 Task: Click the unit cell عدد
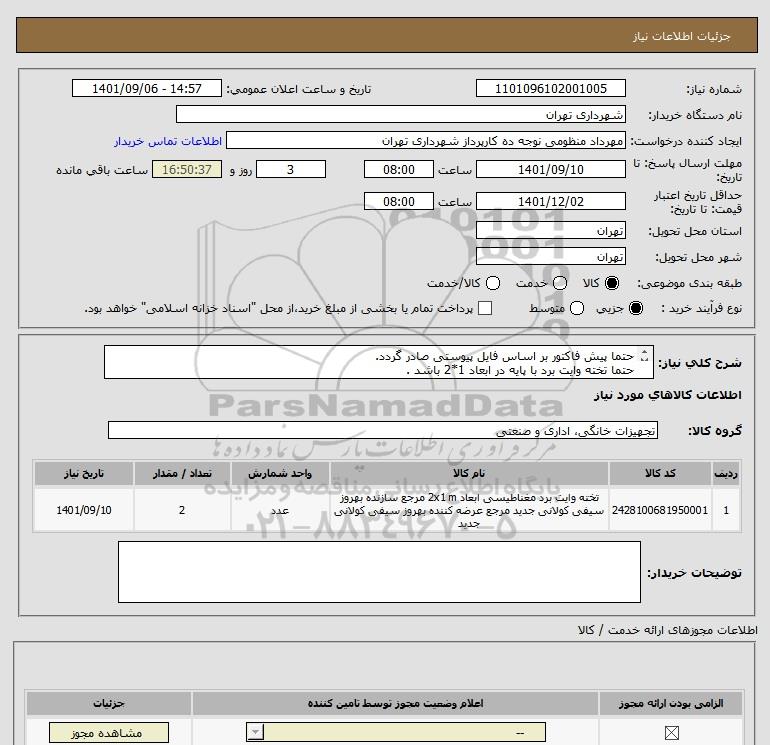[280, 510]
